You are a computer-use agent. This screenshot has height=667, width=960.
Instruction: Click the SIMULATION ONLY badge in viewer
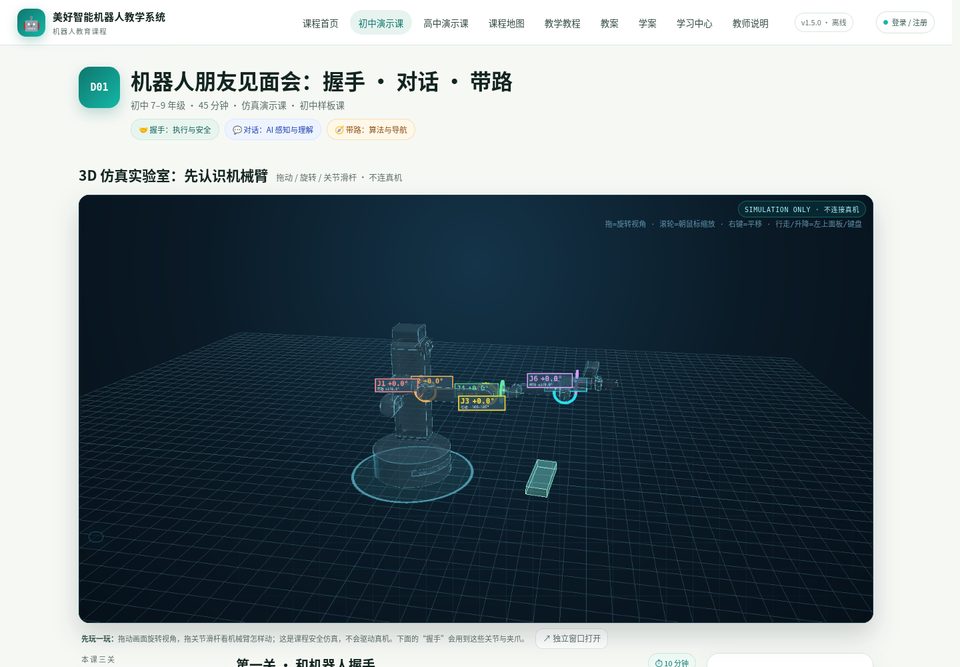pyautogui.click(x=801, y=209)
